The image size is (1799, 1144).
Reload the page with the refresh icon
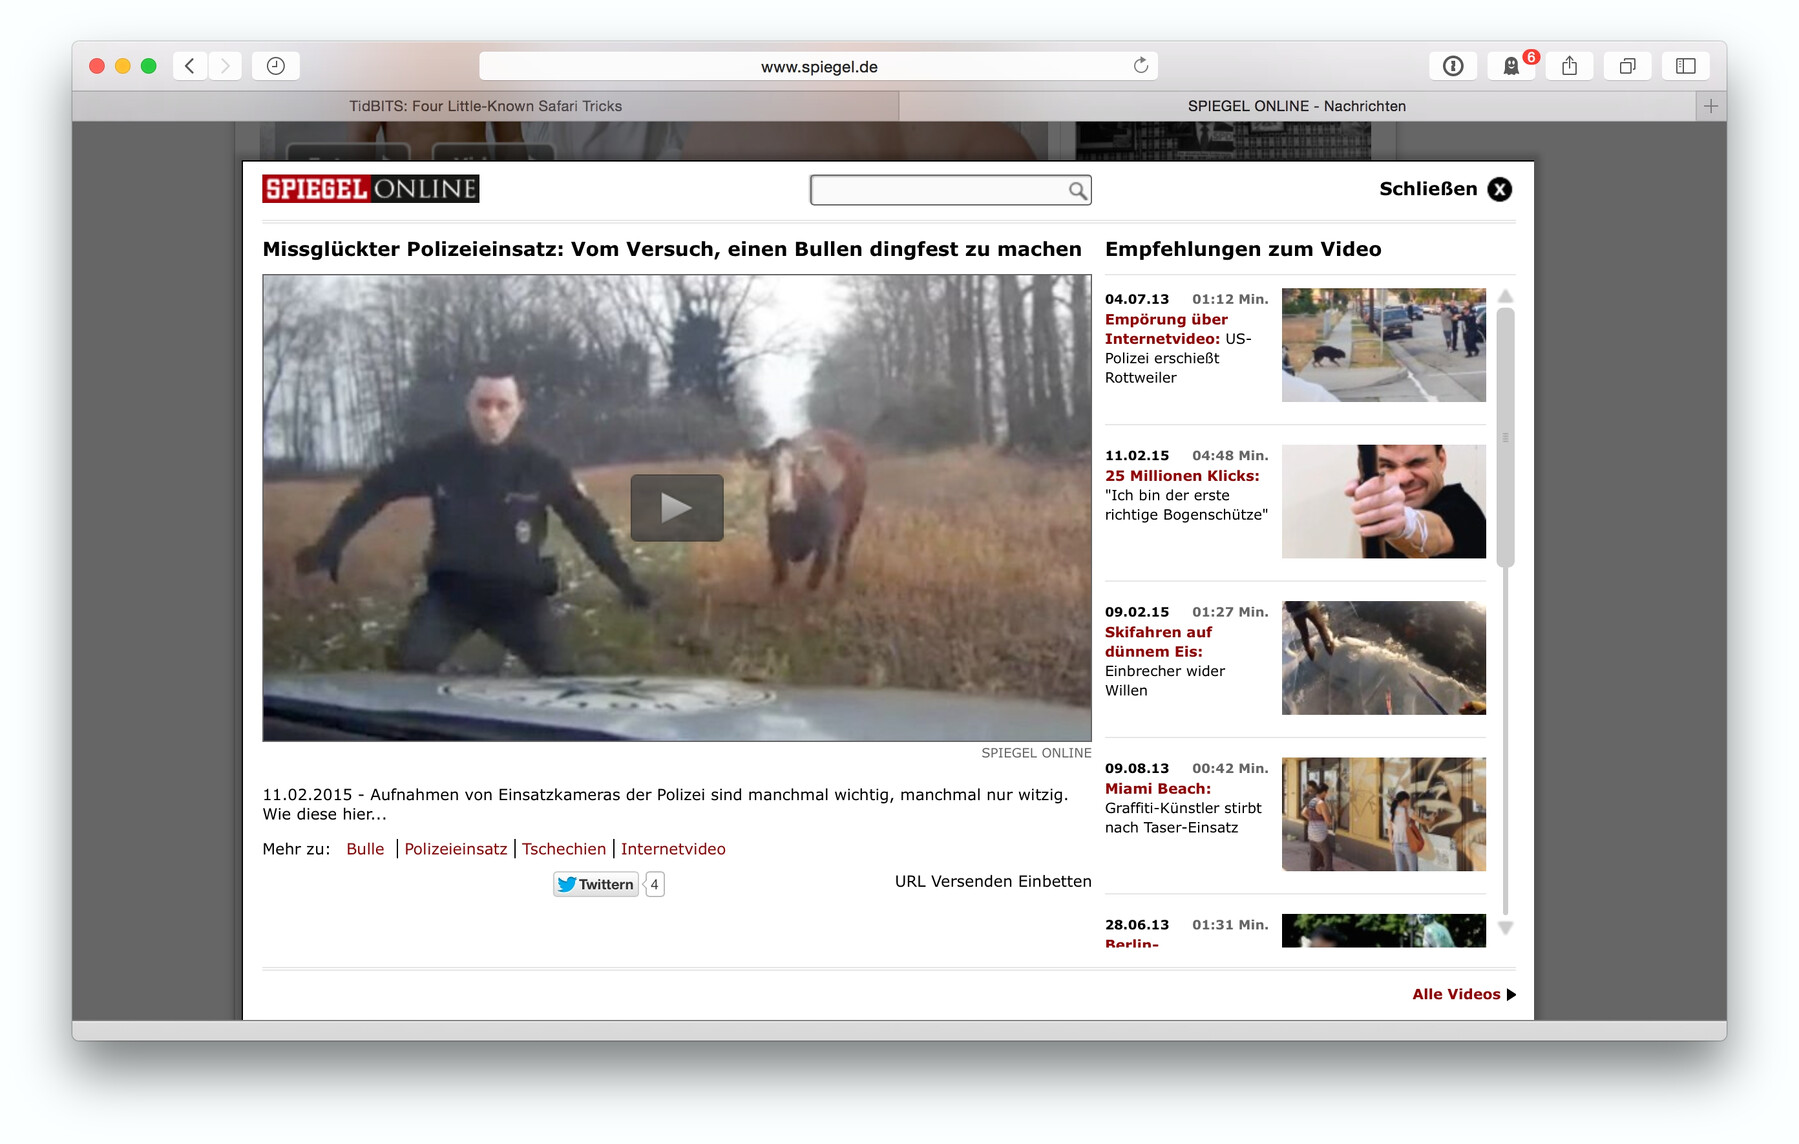(x=1140, y=66)
